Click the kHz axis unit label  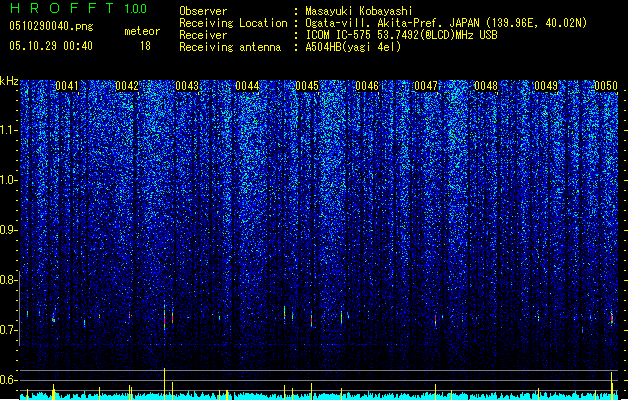click(x=9, y=81)
